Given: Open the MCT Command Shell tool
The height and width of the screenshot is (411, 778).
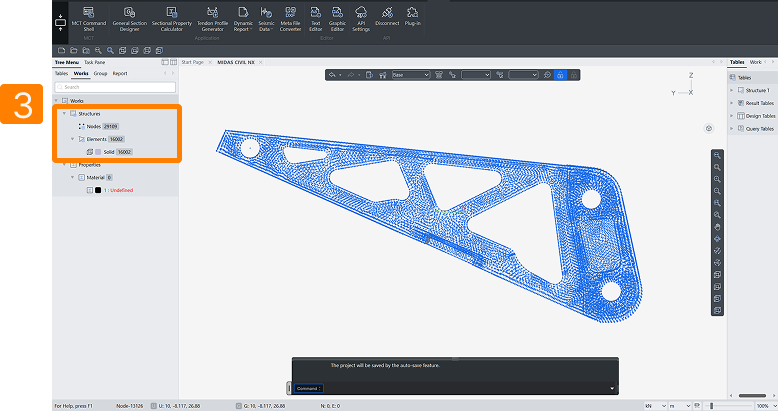Looking at the screenshot, I should coord(88,19).
